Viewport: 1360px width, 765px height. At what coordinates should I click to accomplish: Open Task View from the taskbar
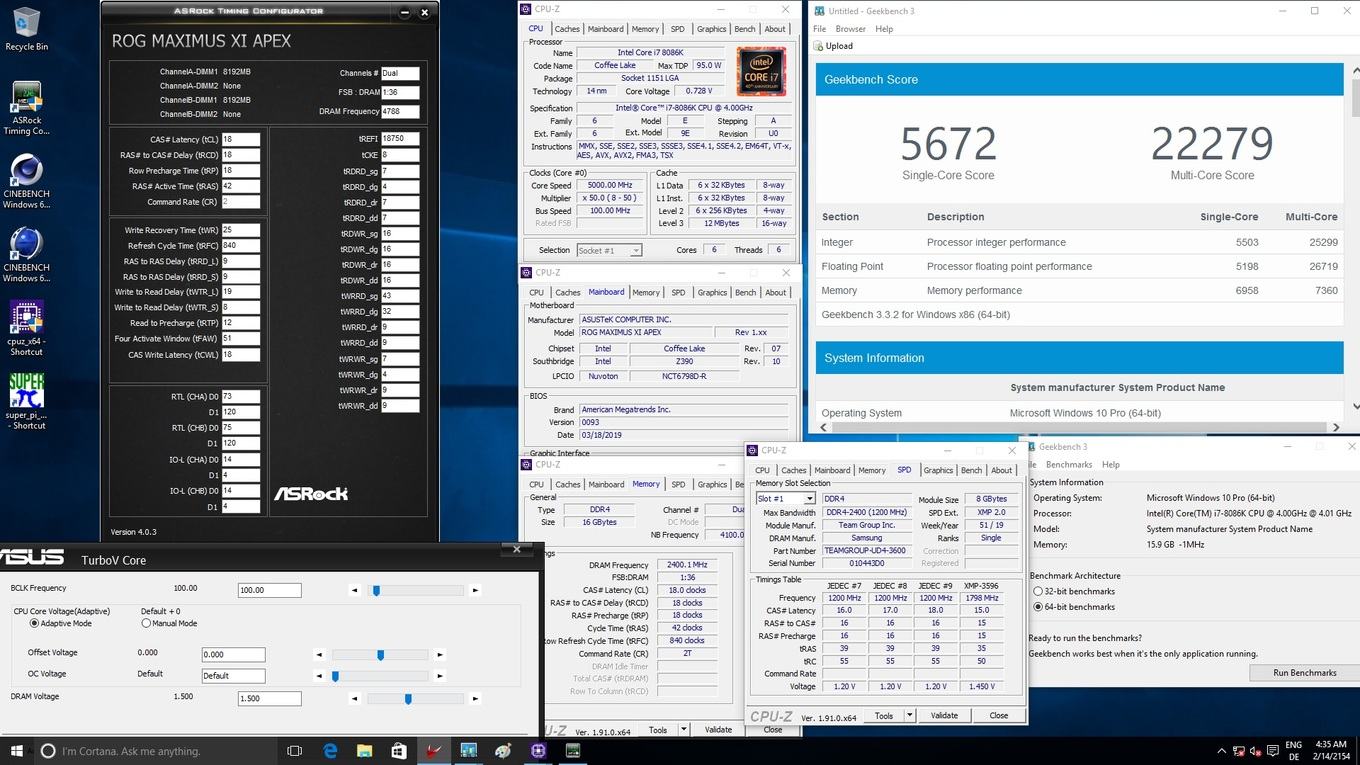(x=294, y=751)
